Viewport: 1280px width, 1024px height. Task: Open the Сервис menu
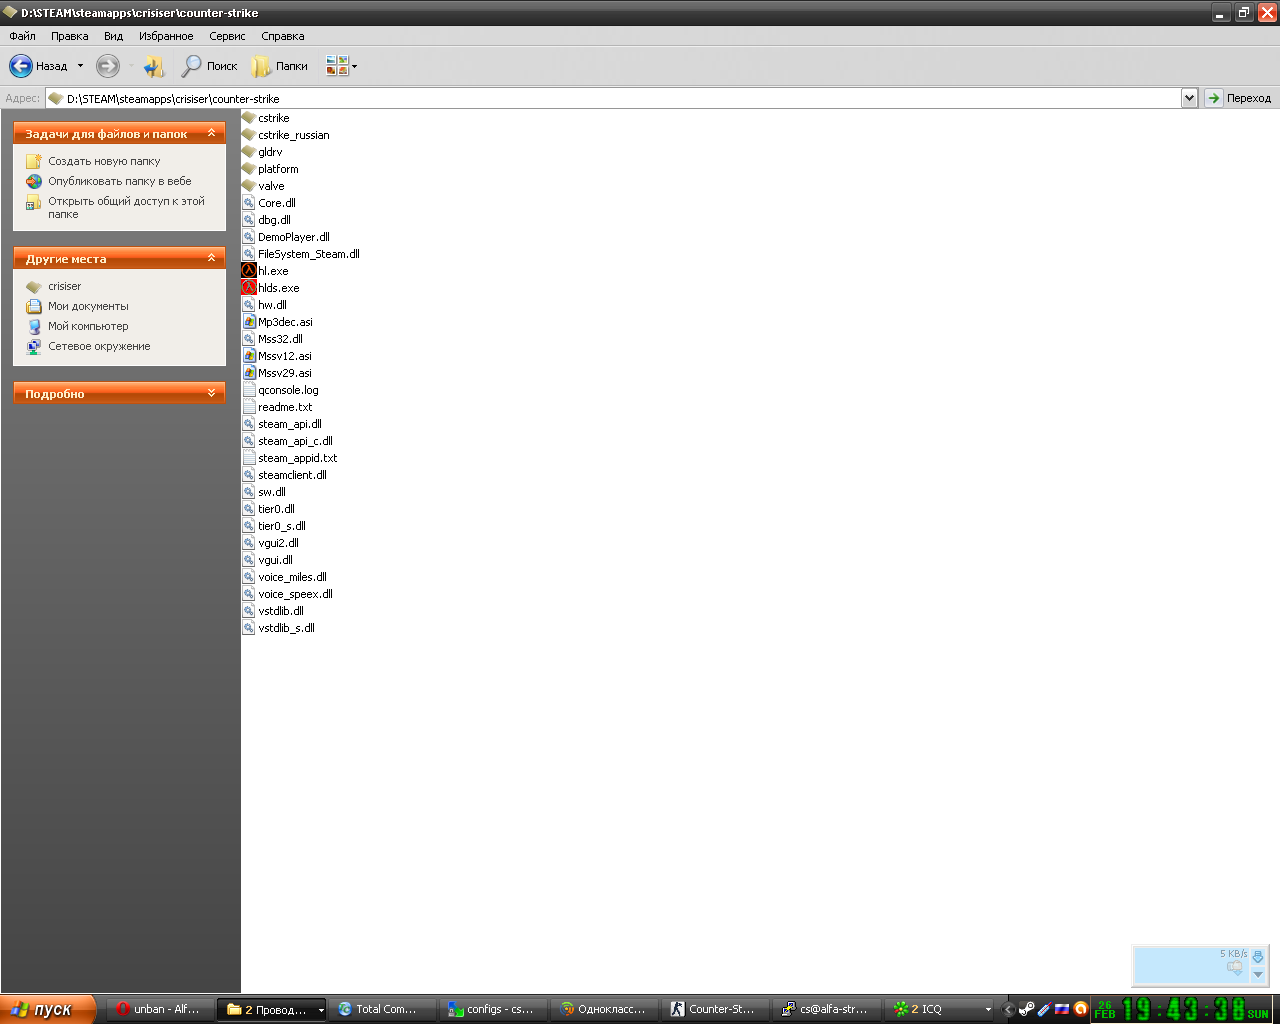[227, 36]
